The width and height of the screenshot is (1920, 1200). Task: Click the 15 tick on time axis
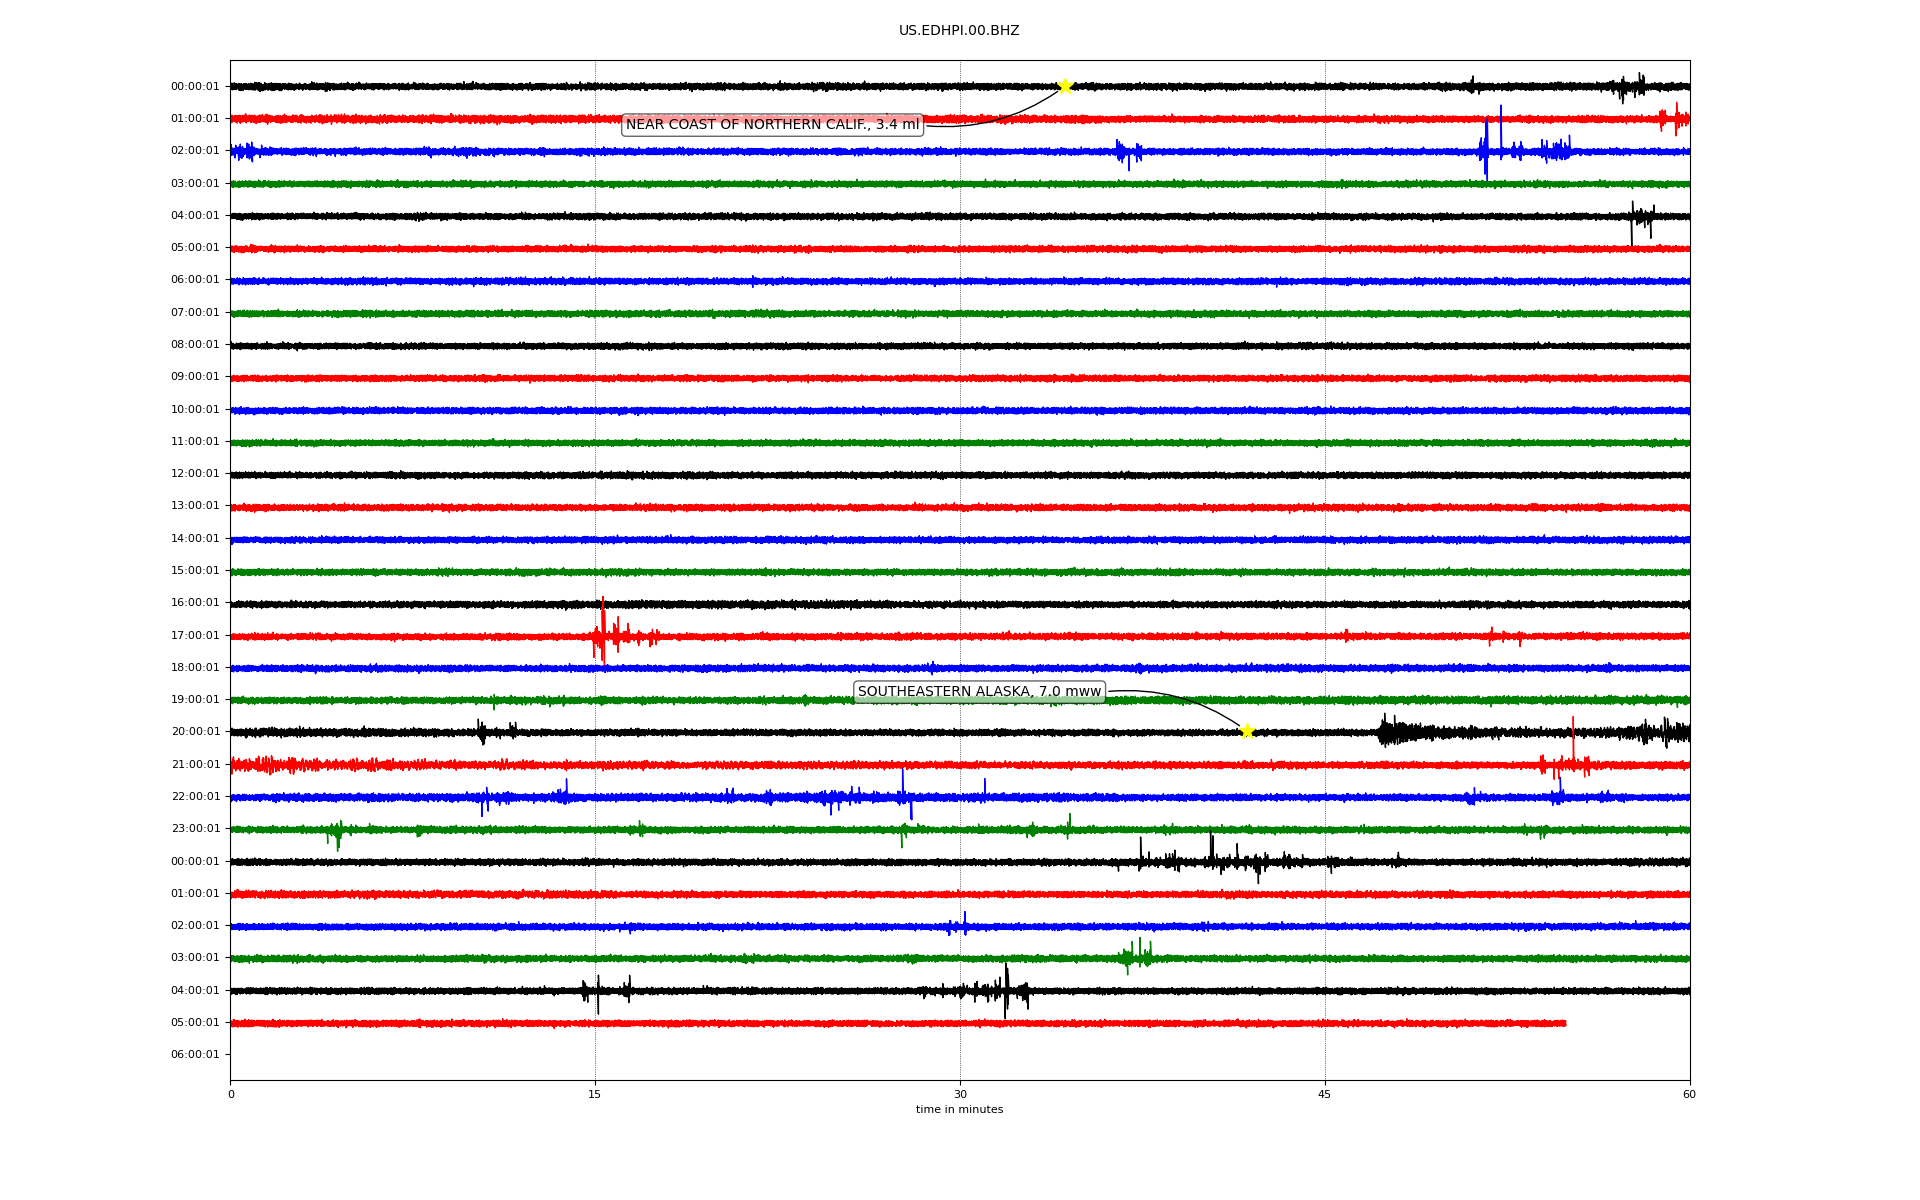coord(595,1094)
